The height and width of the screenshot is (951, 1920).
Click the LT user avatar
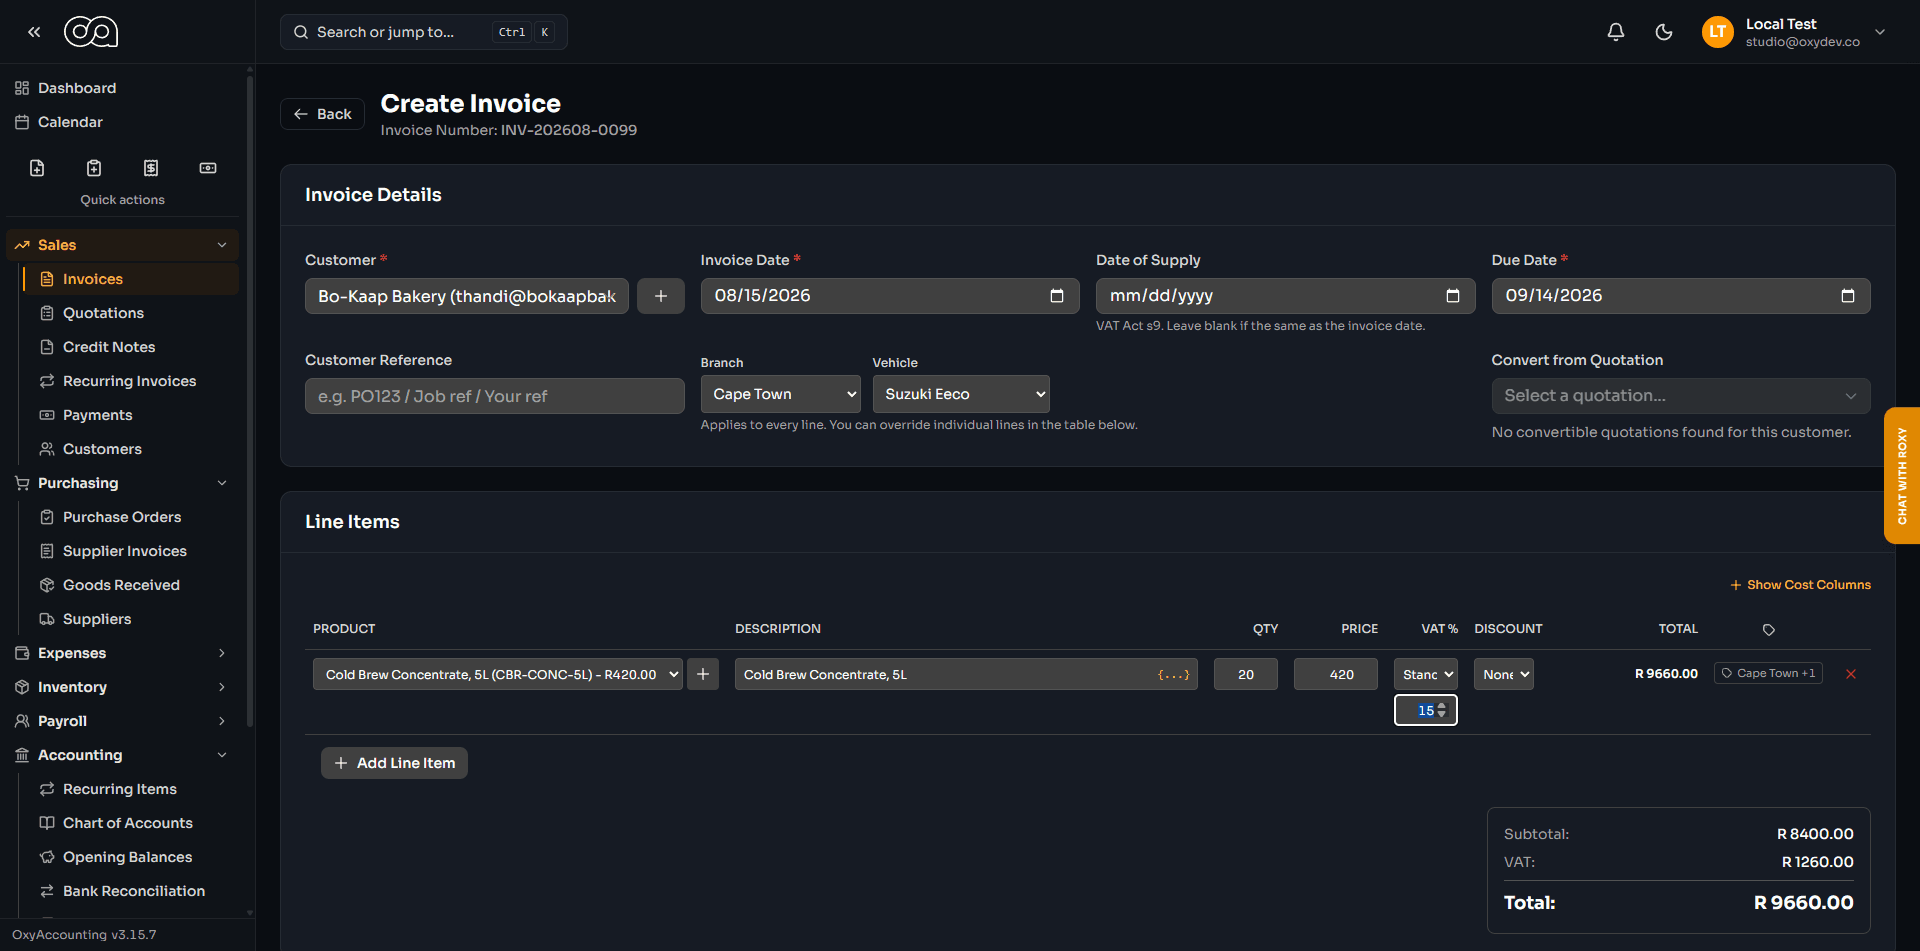pos(1718,32)
